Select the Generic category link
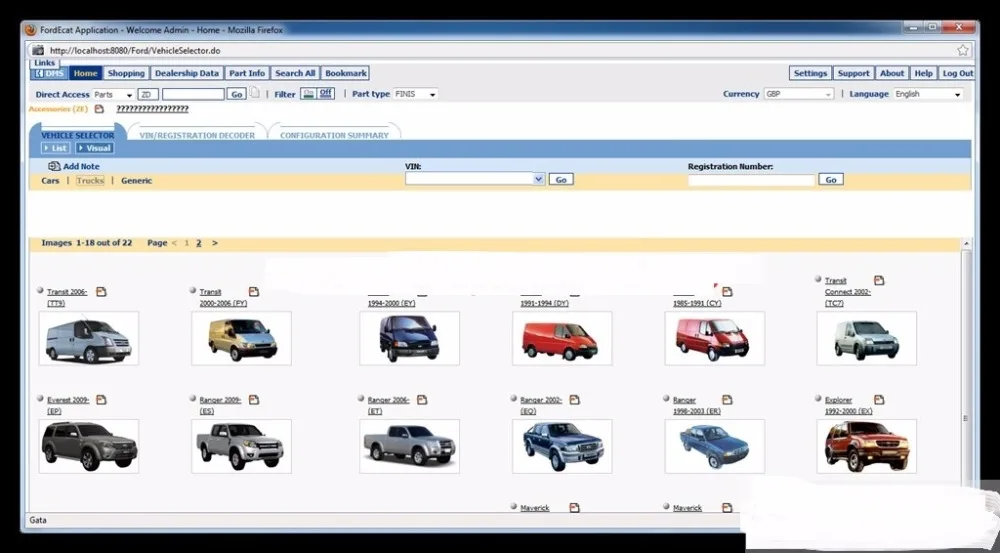The width and height of the screenshot is (1000, 553). point(136,181)
